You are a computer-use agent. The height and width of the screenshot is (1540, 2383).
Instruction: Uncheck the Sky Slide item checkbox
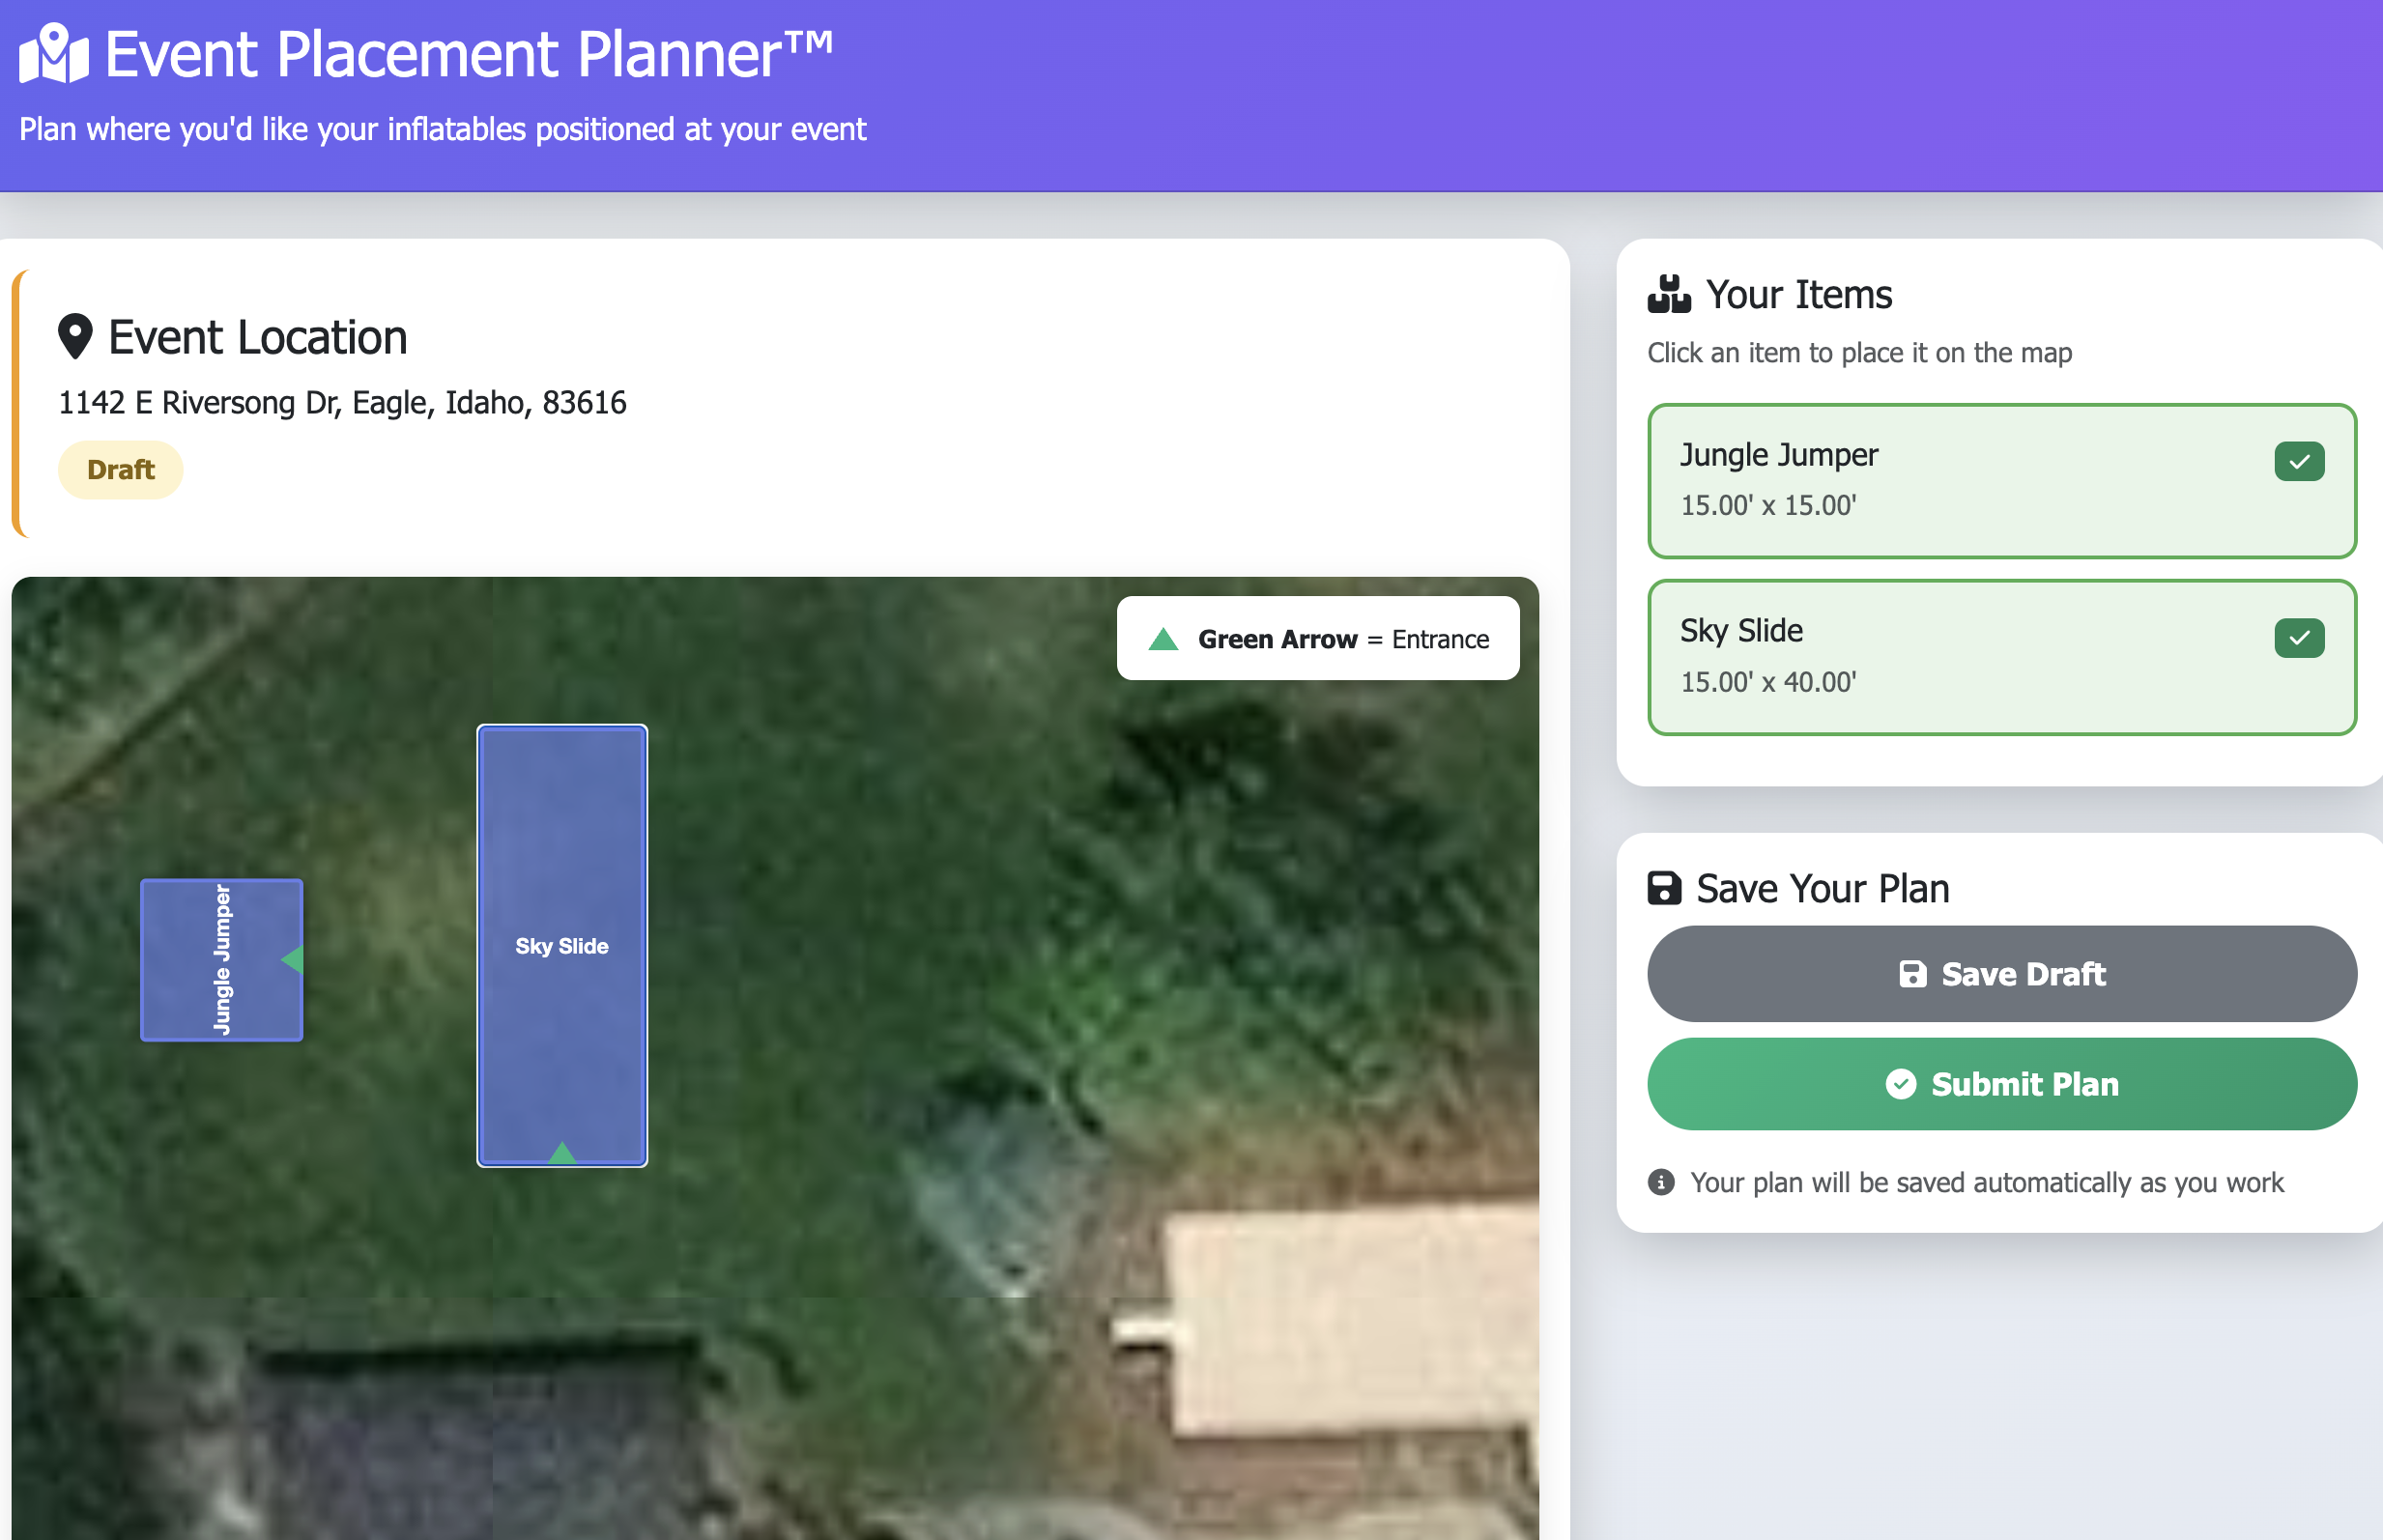click(2299, 637)
